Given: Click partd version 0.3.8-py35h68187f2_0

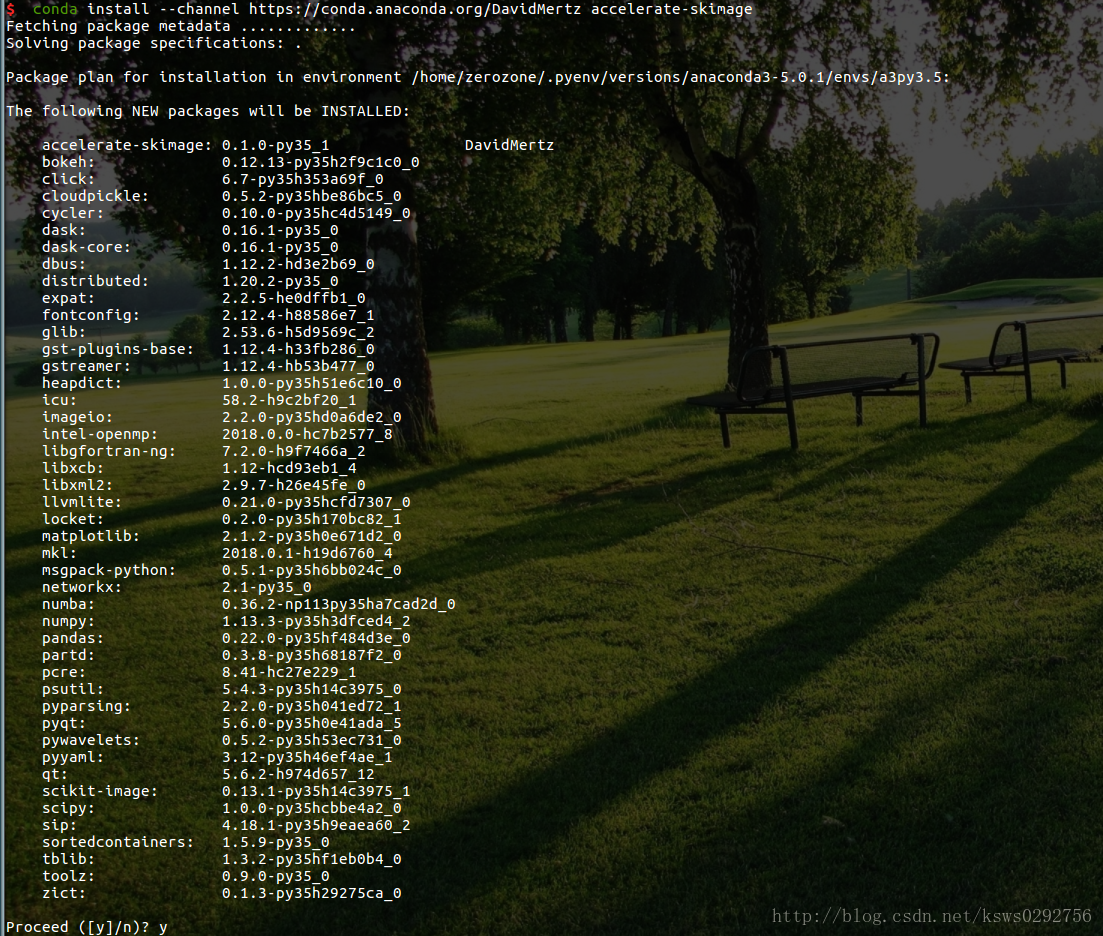Looking at the screenshot, I should [312, 655].
